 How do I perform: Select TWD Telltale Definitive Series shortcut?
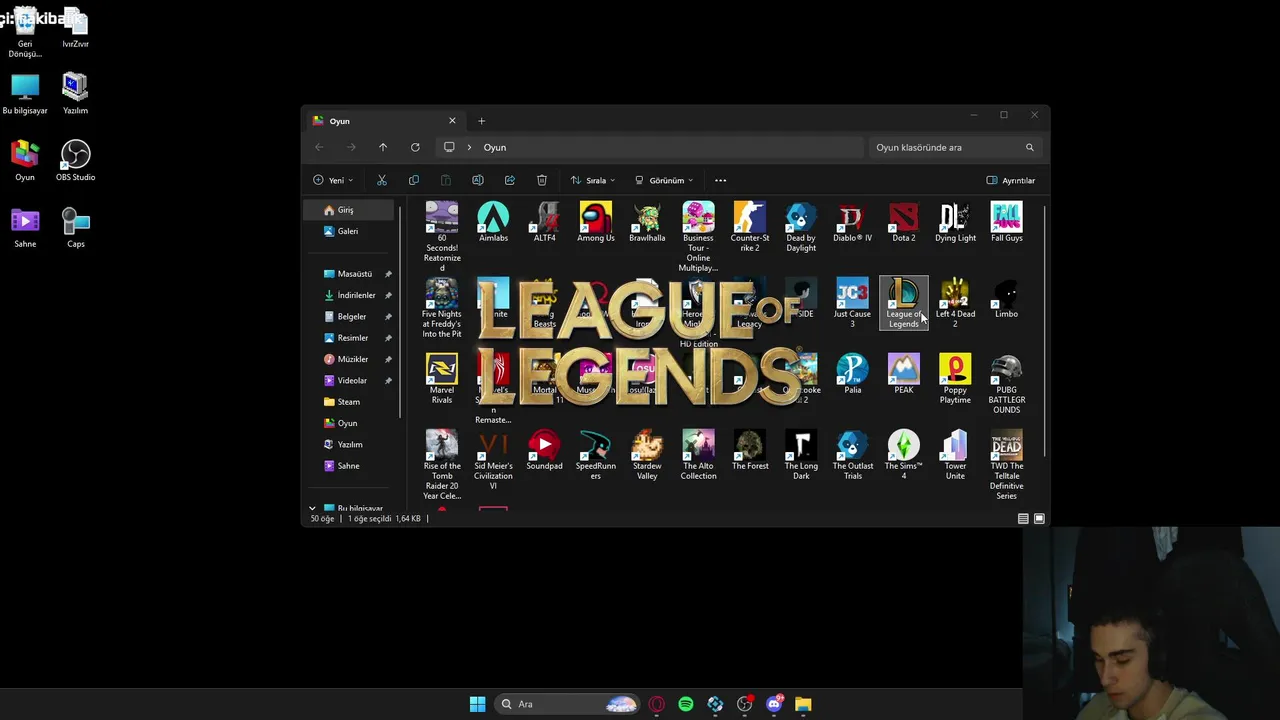click(1006, 466)
